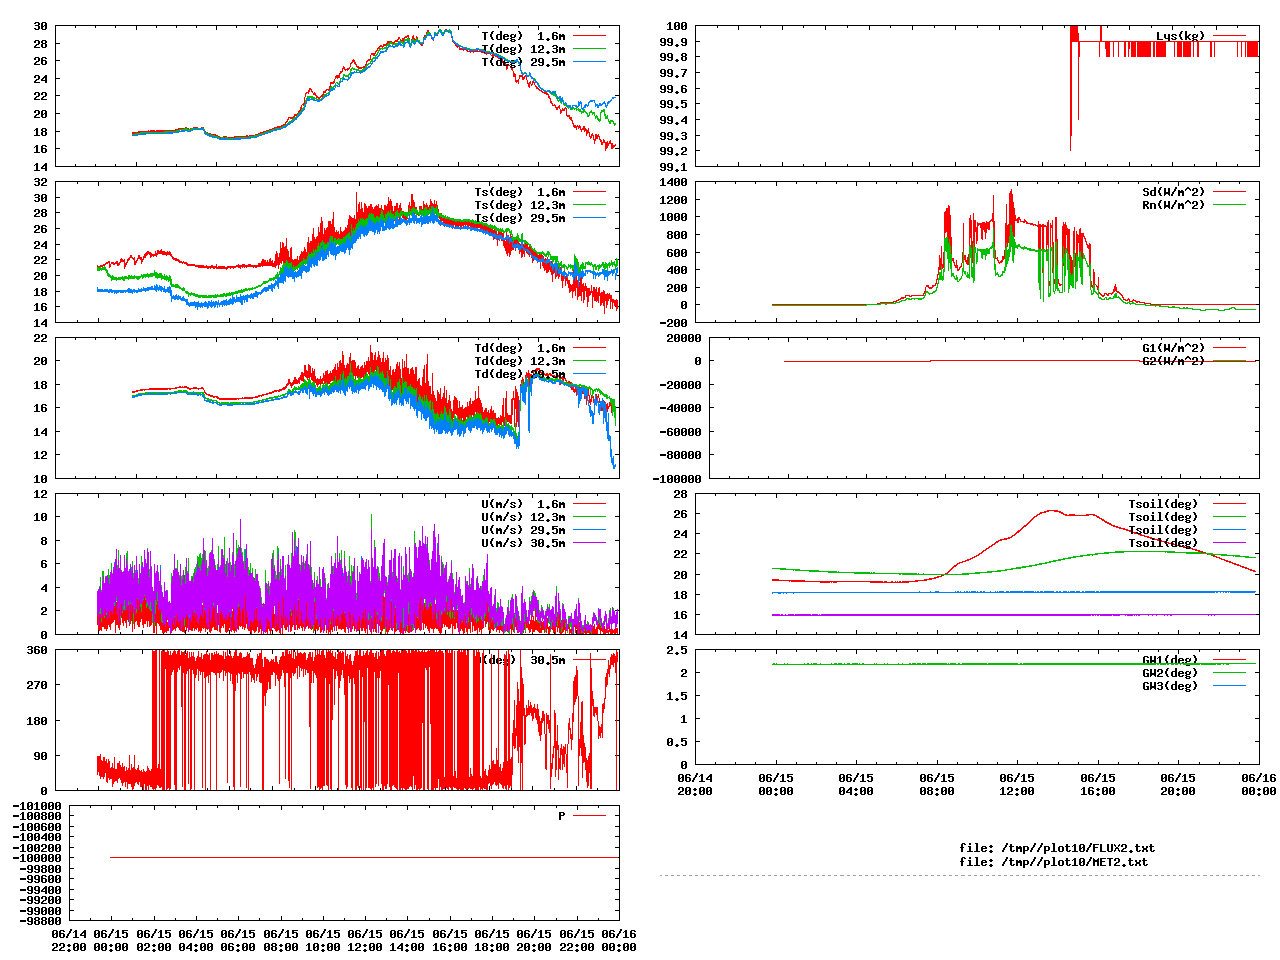Click the purple line sample beside 'U(m/s) 30.5m'

point(590,543)
